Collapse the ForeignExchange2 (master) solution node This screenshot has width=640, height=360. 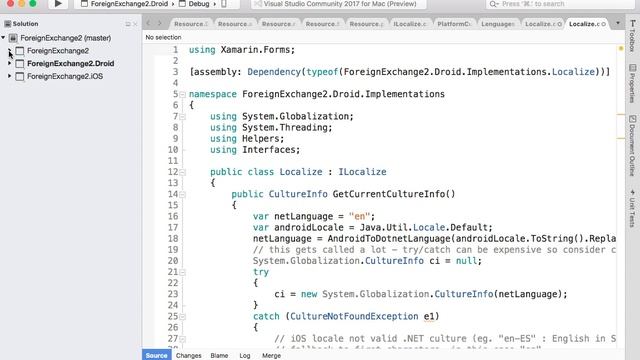(3, 38)
